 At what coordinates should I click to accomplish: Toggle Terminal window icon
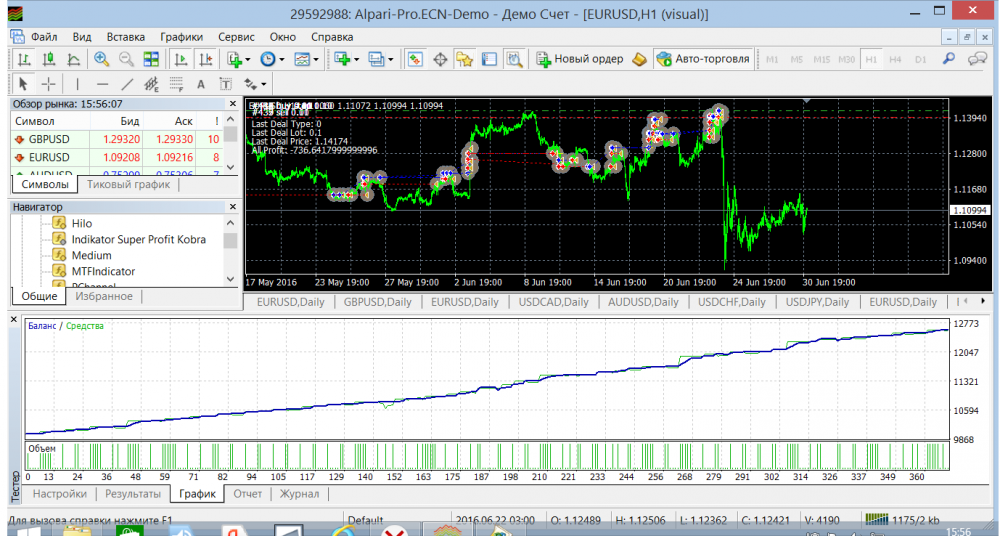(x=489, y=59)
